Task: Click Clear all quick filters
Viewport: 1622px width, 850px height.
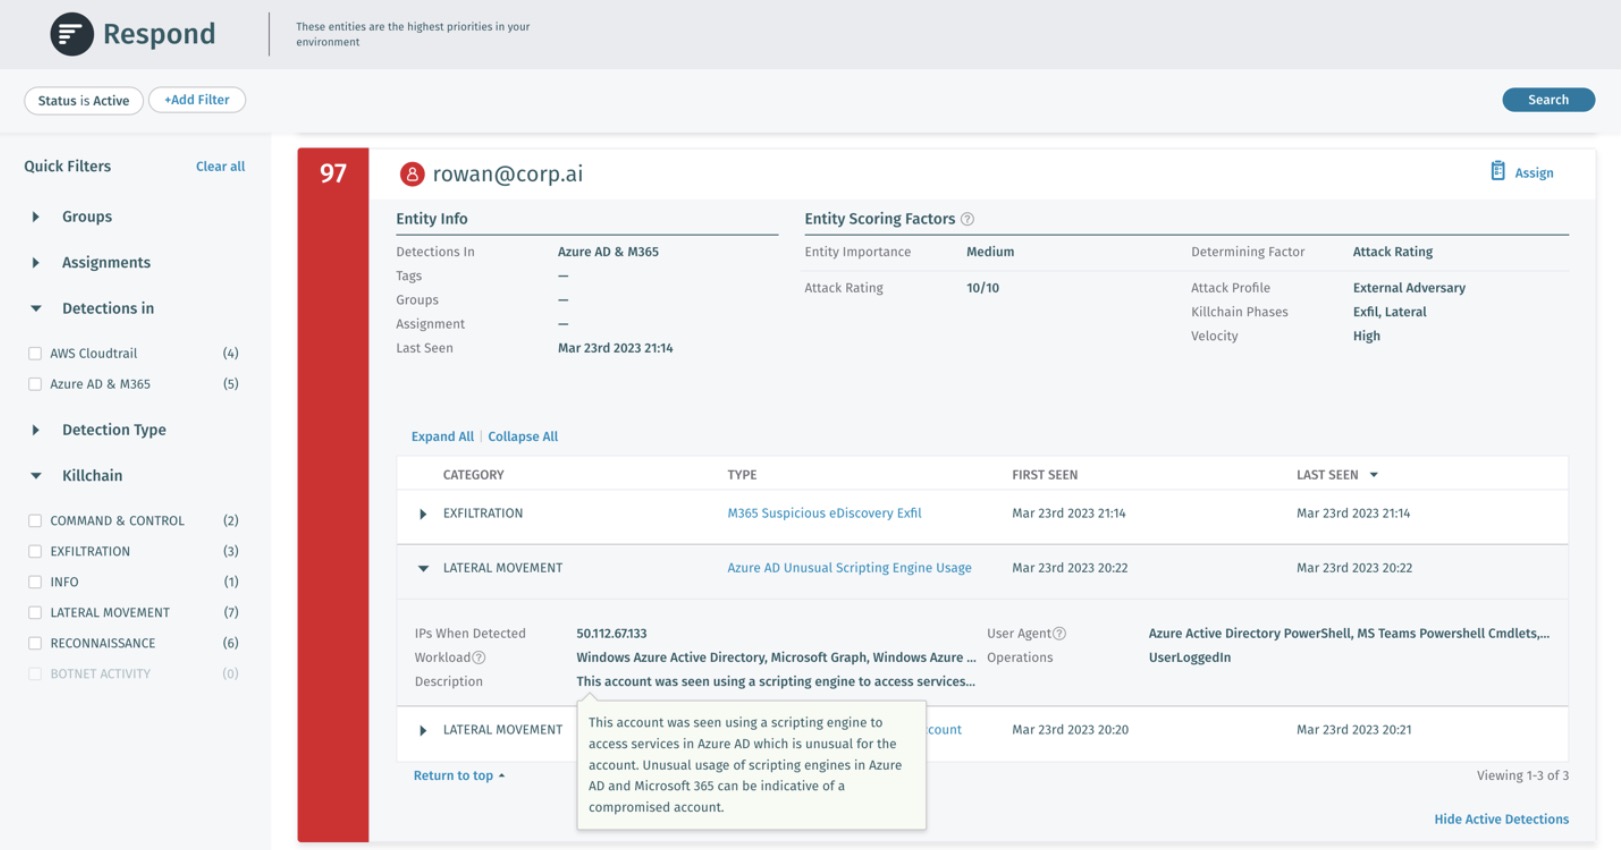Action: point(220,167)
